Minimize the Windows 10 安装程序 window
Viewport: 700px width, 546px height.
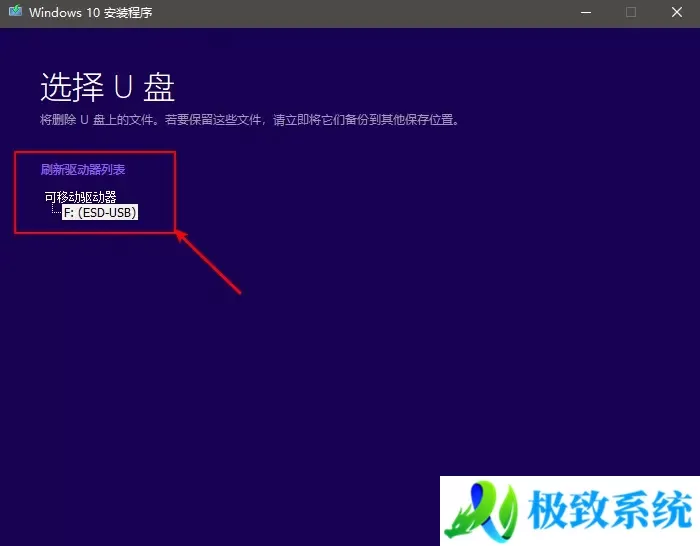click(586, 13)
